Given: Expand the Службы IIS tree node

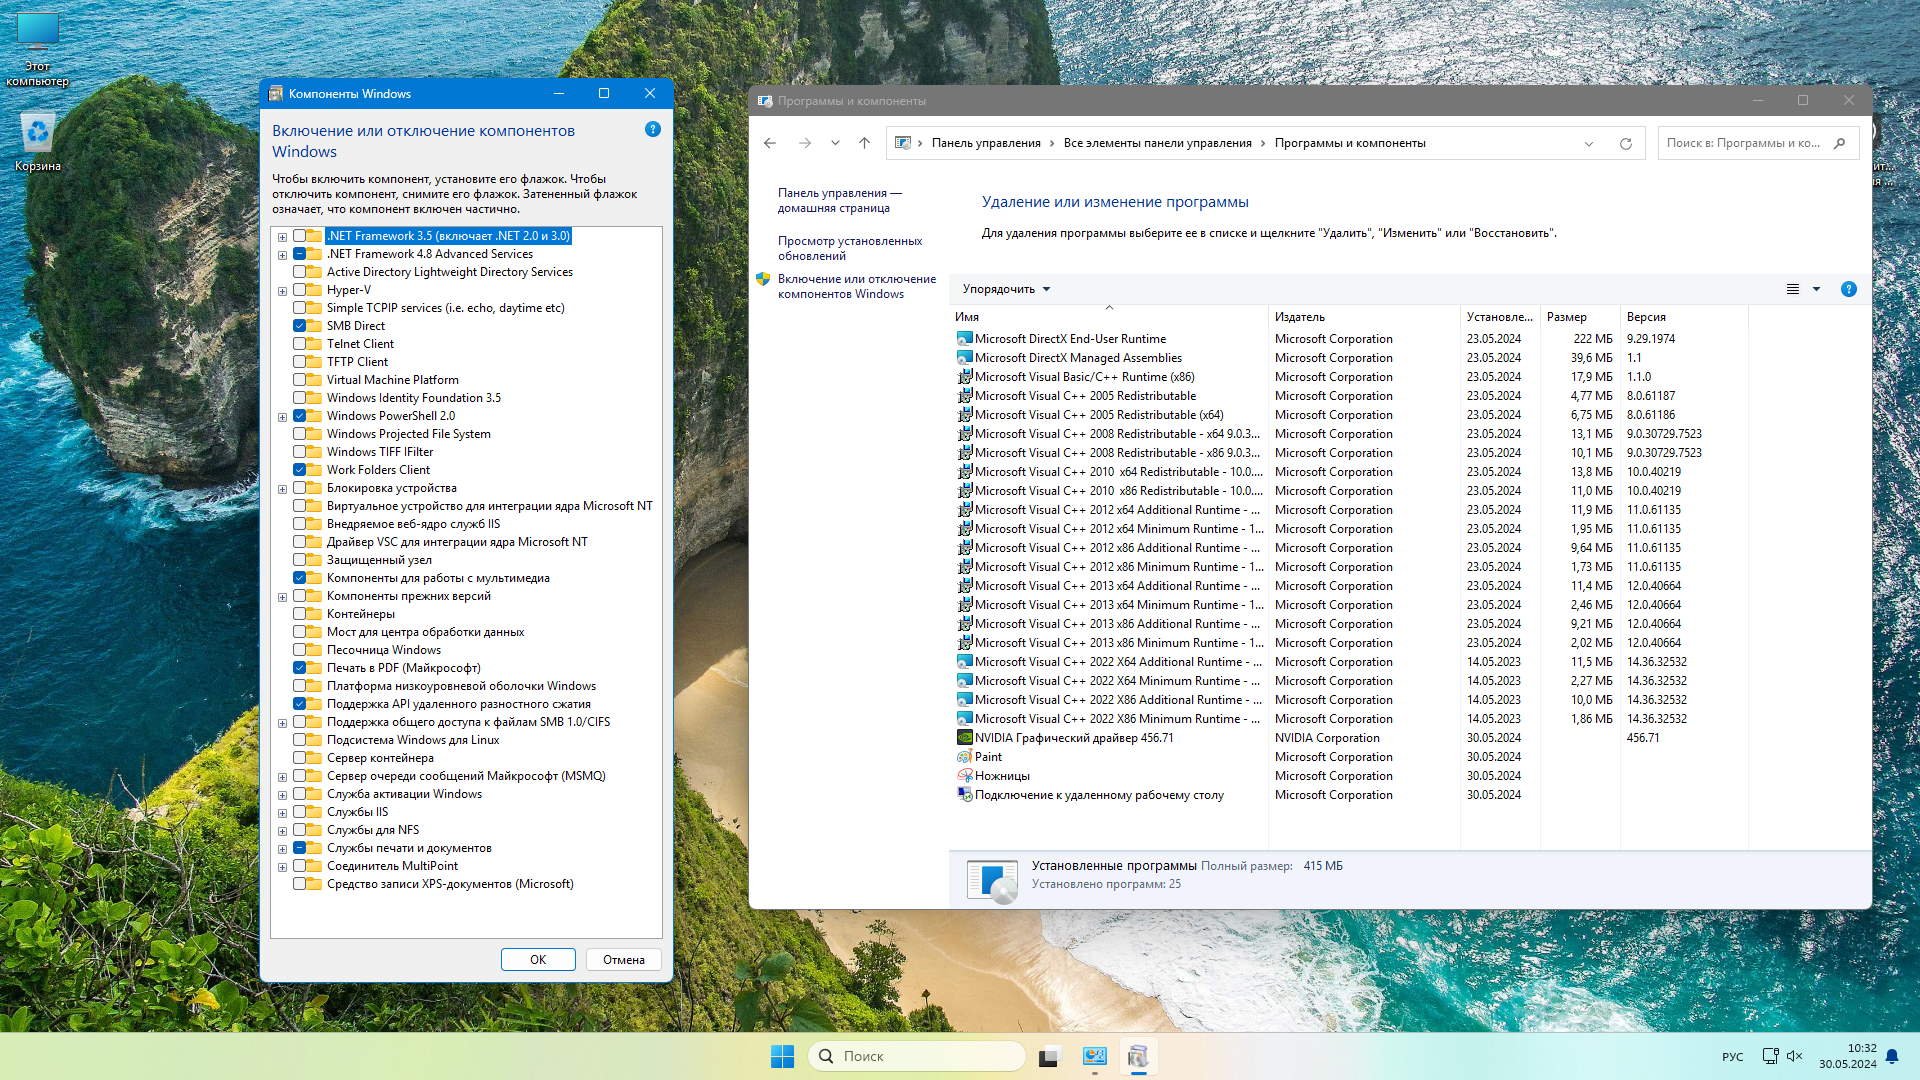Looking at the screenshot, I should pos(282,813).
